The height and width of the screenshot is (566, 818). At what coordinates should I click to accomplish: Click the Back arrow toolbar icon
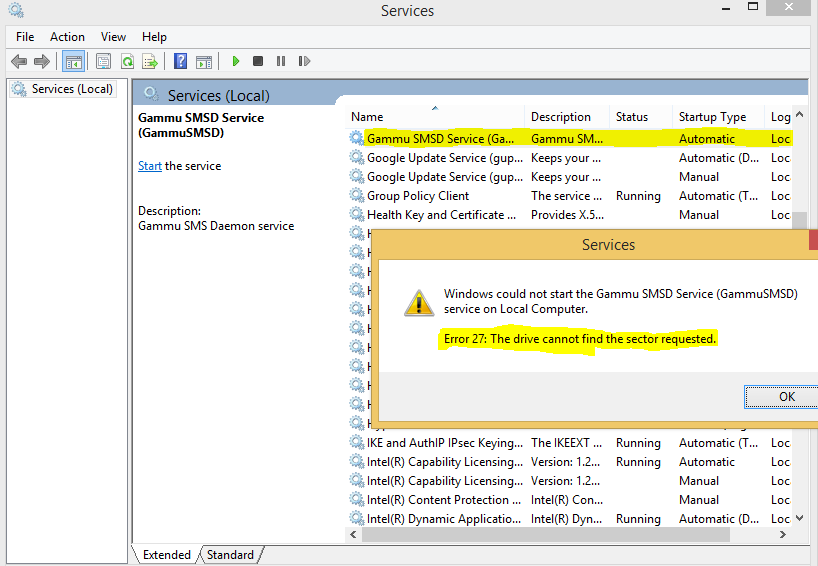pyautogui.click(x=19, y=62)
